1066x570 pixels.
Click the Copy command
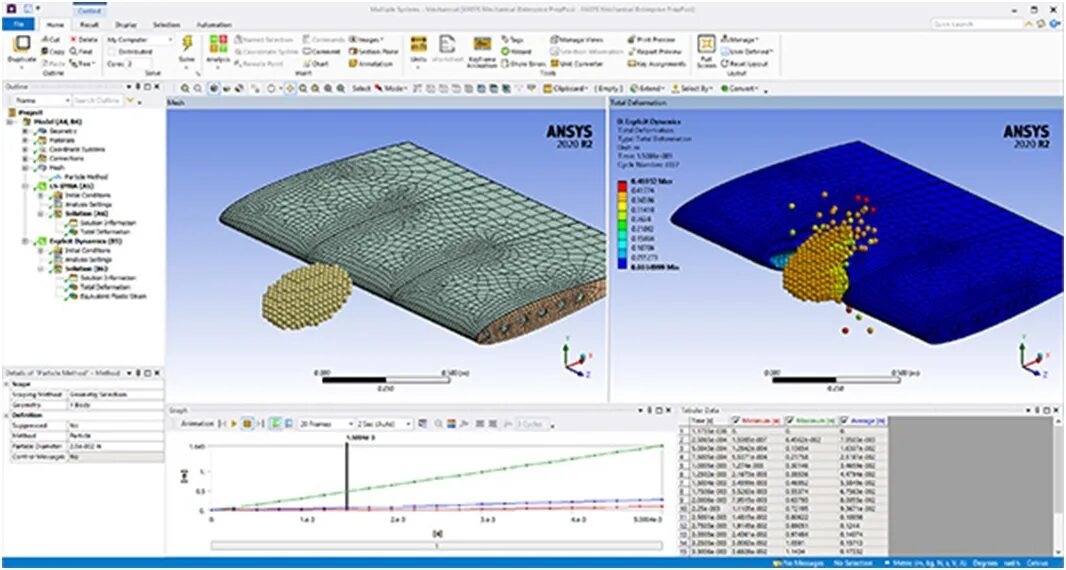pos(53,52)
